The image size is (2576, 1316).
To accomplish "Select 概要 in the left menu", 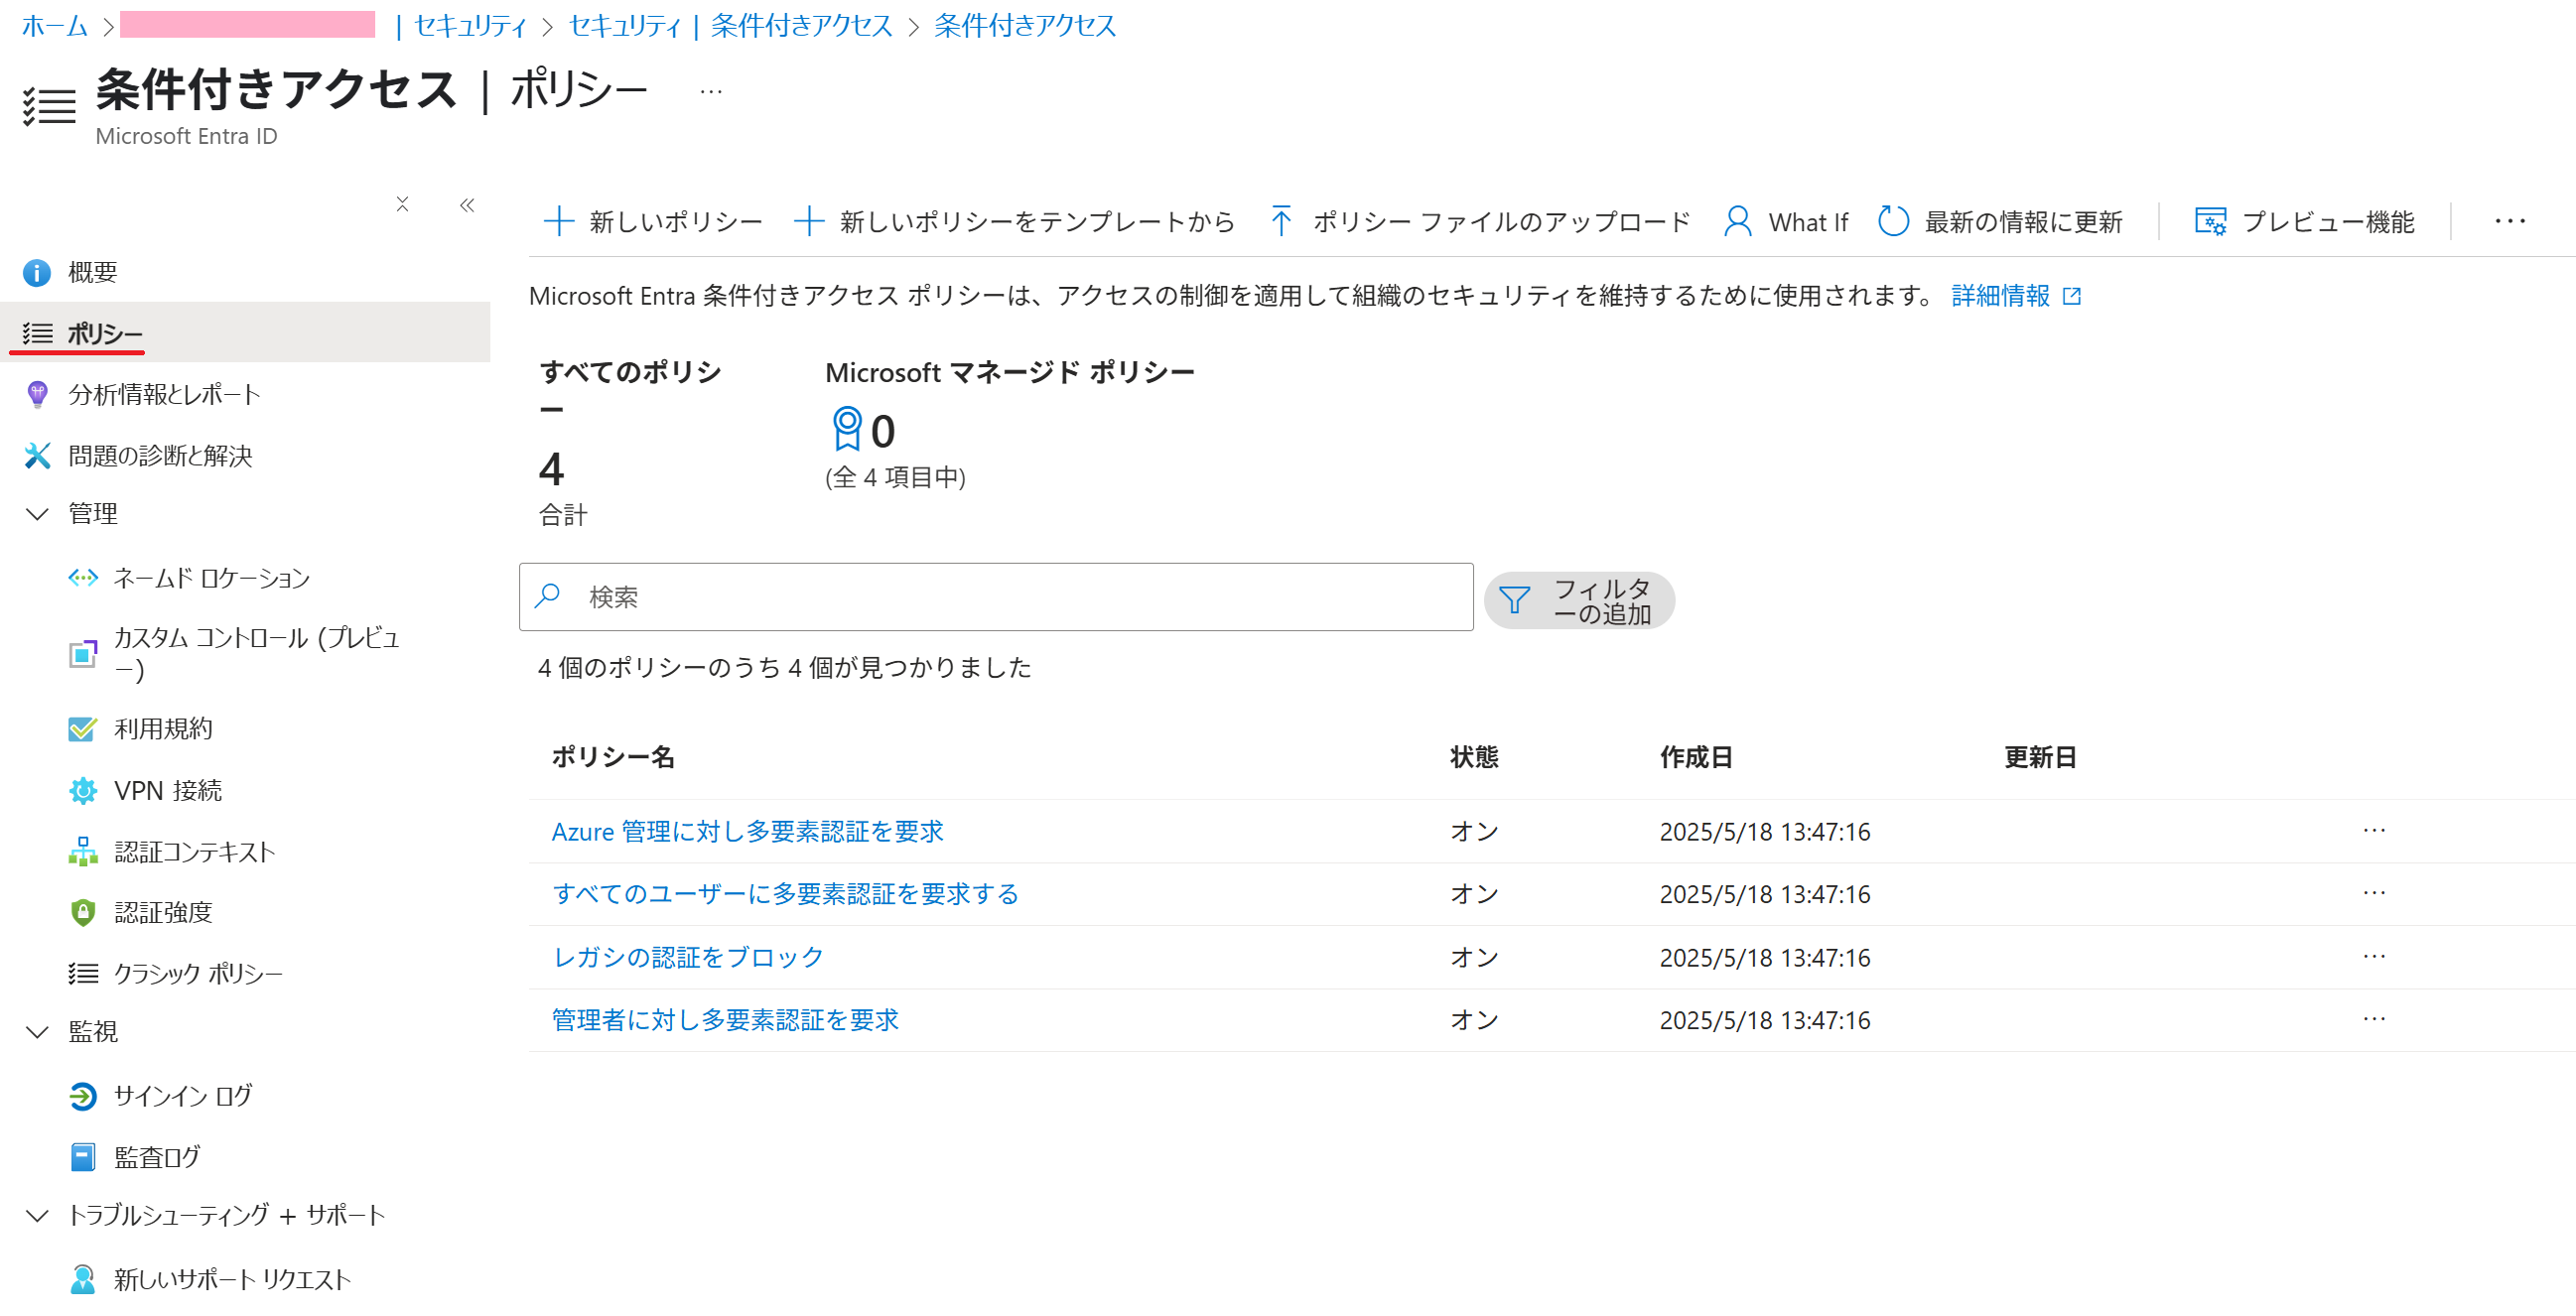I will 93,272.
